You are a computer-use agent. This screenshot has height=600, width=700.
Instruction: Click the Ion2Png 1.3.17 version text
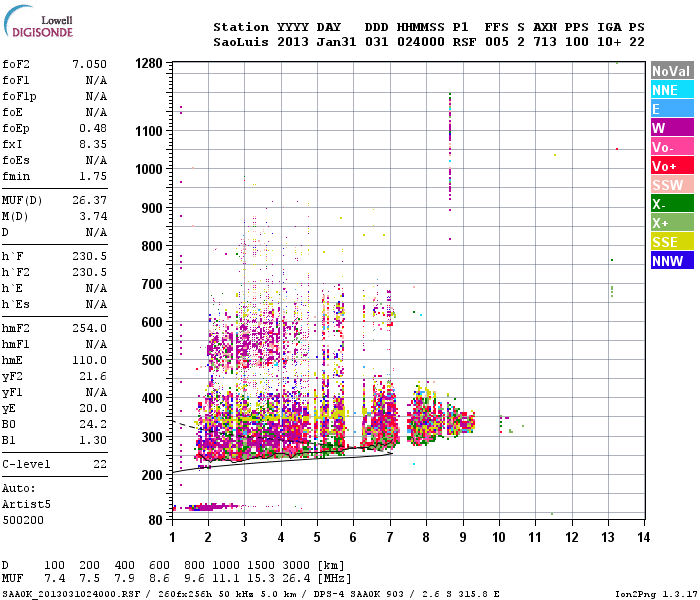(656, 594)
